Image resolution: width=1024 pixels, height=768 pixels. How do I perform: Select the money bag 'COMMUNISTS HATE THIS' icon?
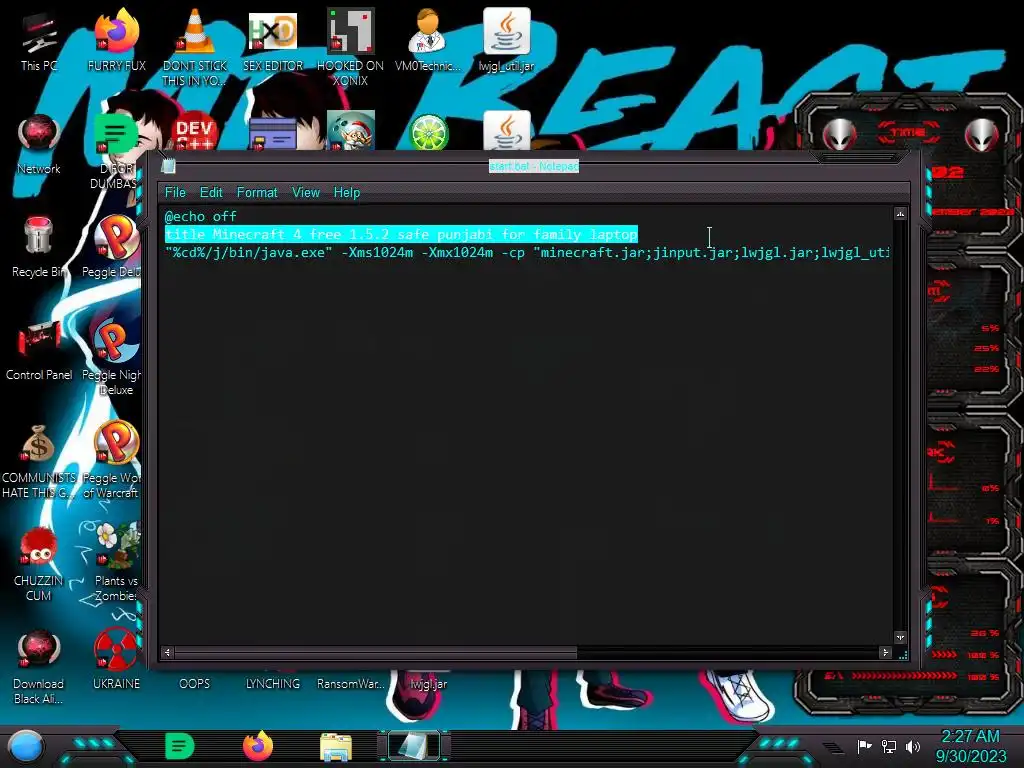tap(39, 460)
